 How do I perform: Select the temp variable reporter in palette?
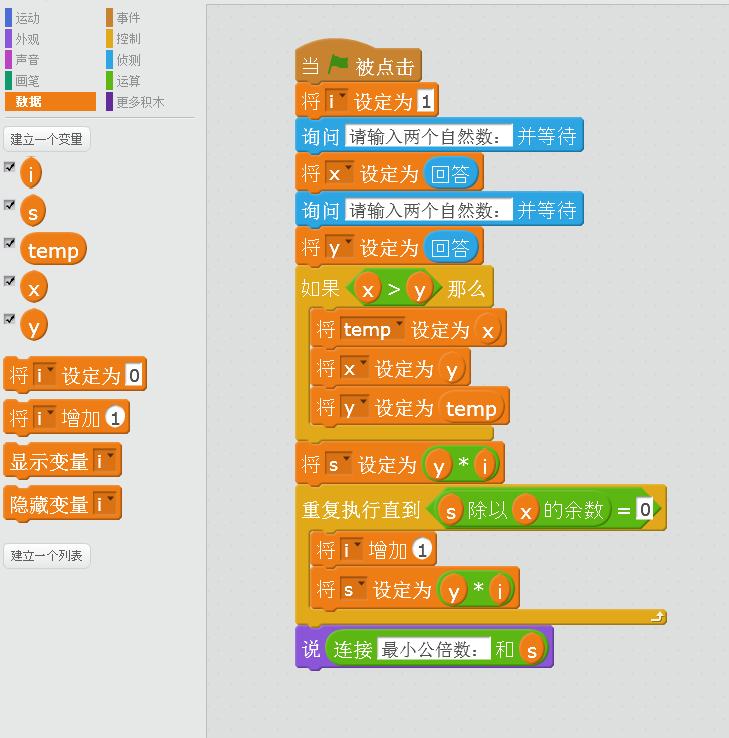click(53, 249)
